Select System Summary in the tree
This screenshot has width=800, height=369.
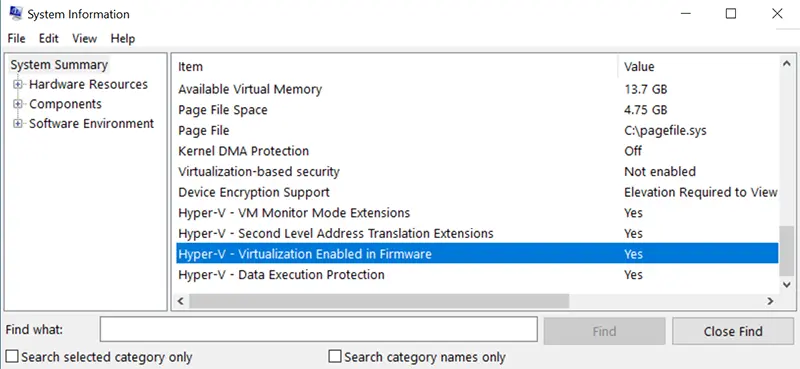tap(59, 65)
